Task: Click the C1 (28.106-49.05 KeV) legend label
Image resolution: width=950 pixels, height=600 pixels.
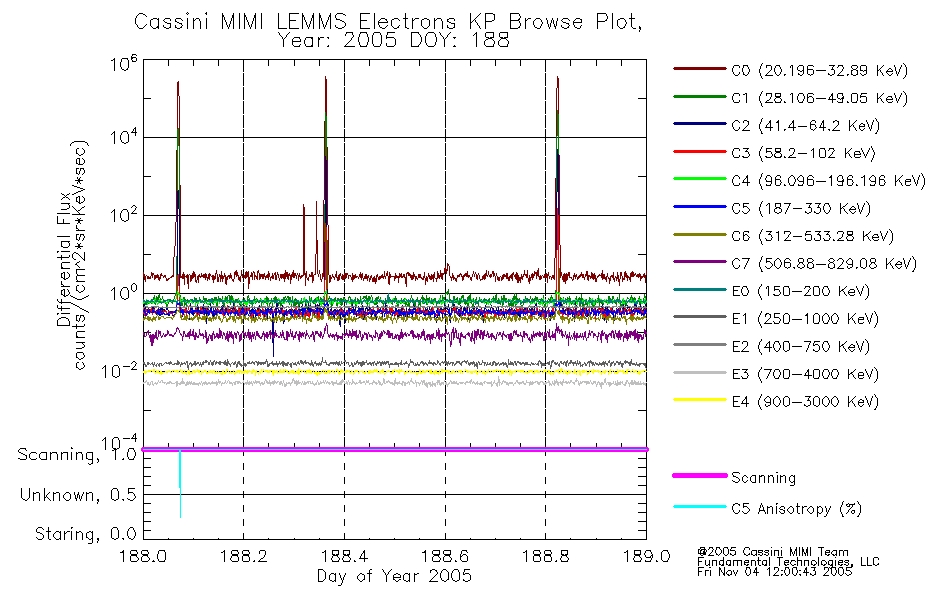Action: coord(819,98)
